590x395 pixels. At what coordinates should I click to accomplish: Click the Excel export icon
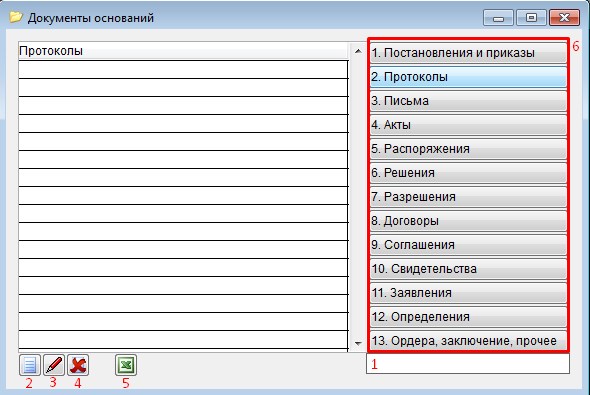pos(126,365)
